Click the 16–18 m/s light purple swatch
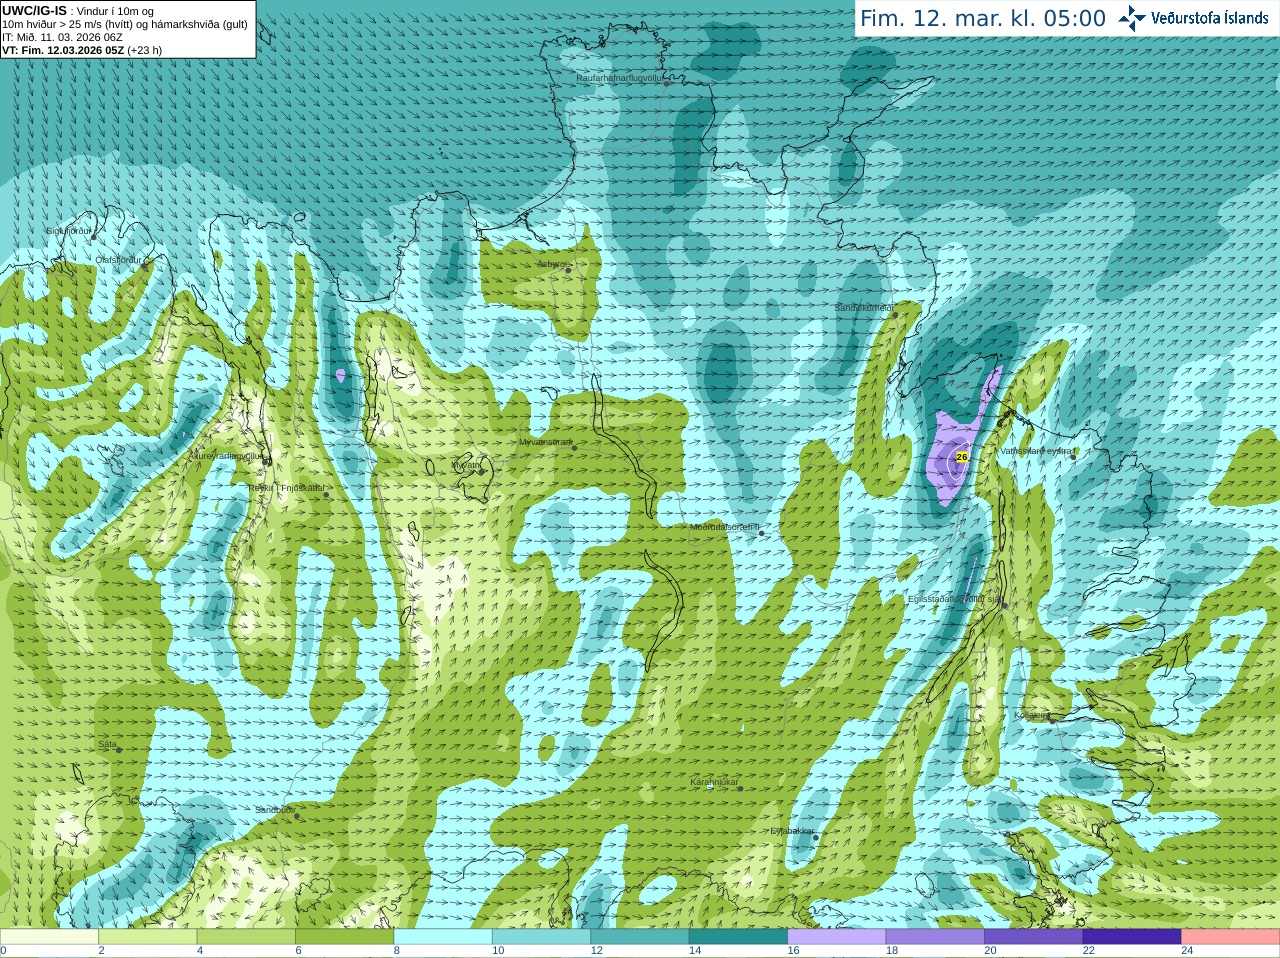Image resolution: width=1280 pixels, height=958 pixels. tap(837, 936)
